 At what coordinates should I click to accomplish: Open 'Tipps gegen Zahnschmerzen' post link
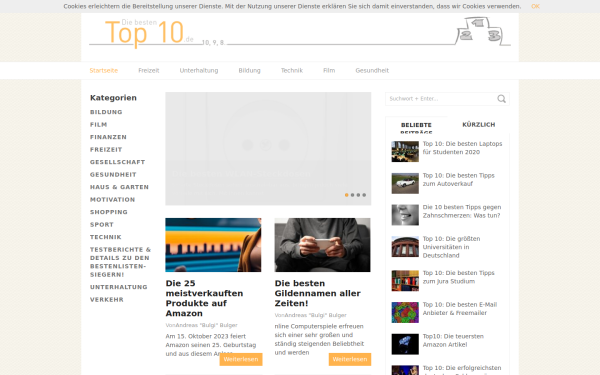coord(462,211)
